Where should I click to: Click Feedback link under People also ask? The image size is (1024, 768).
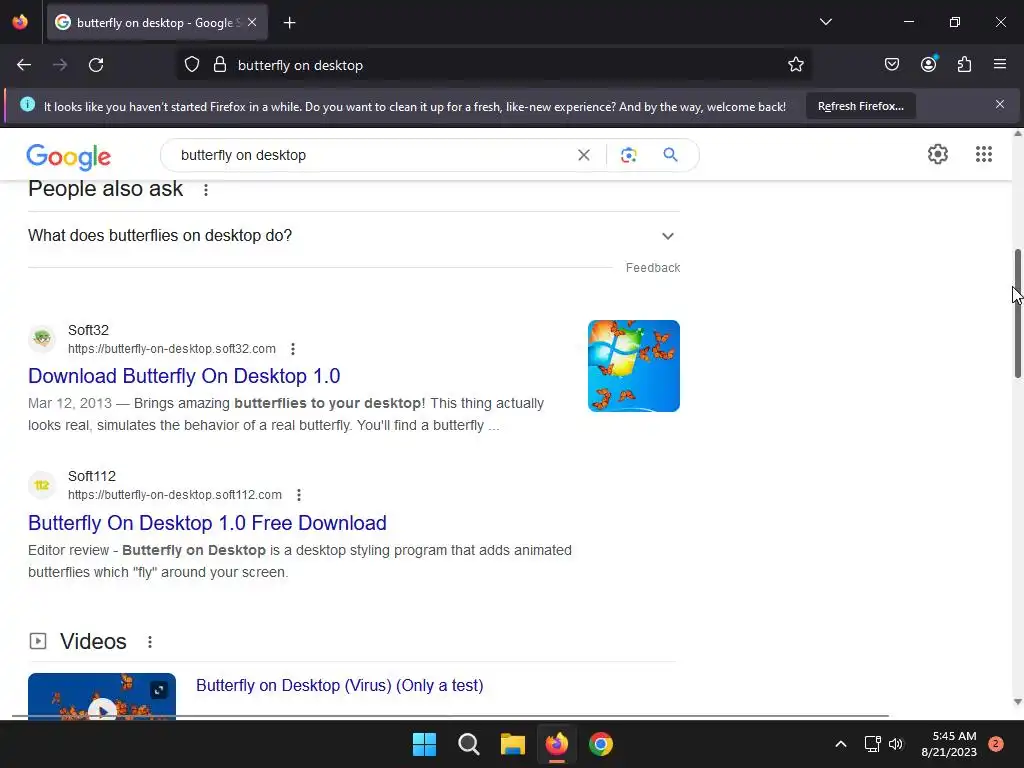click(653, 268)
